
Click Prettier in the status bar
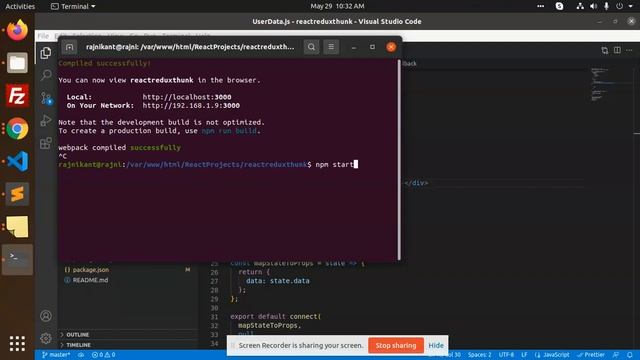(x=591, y=355)
